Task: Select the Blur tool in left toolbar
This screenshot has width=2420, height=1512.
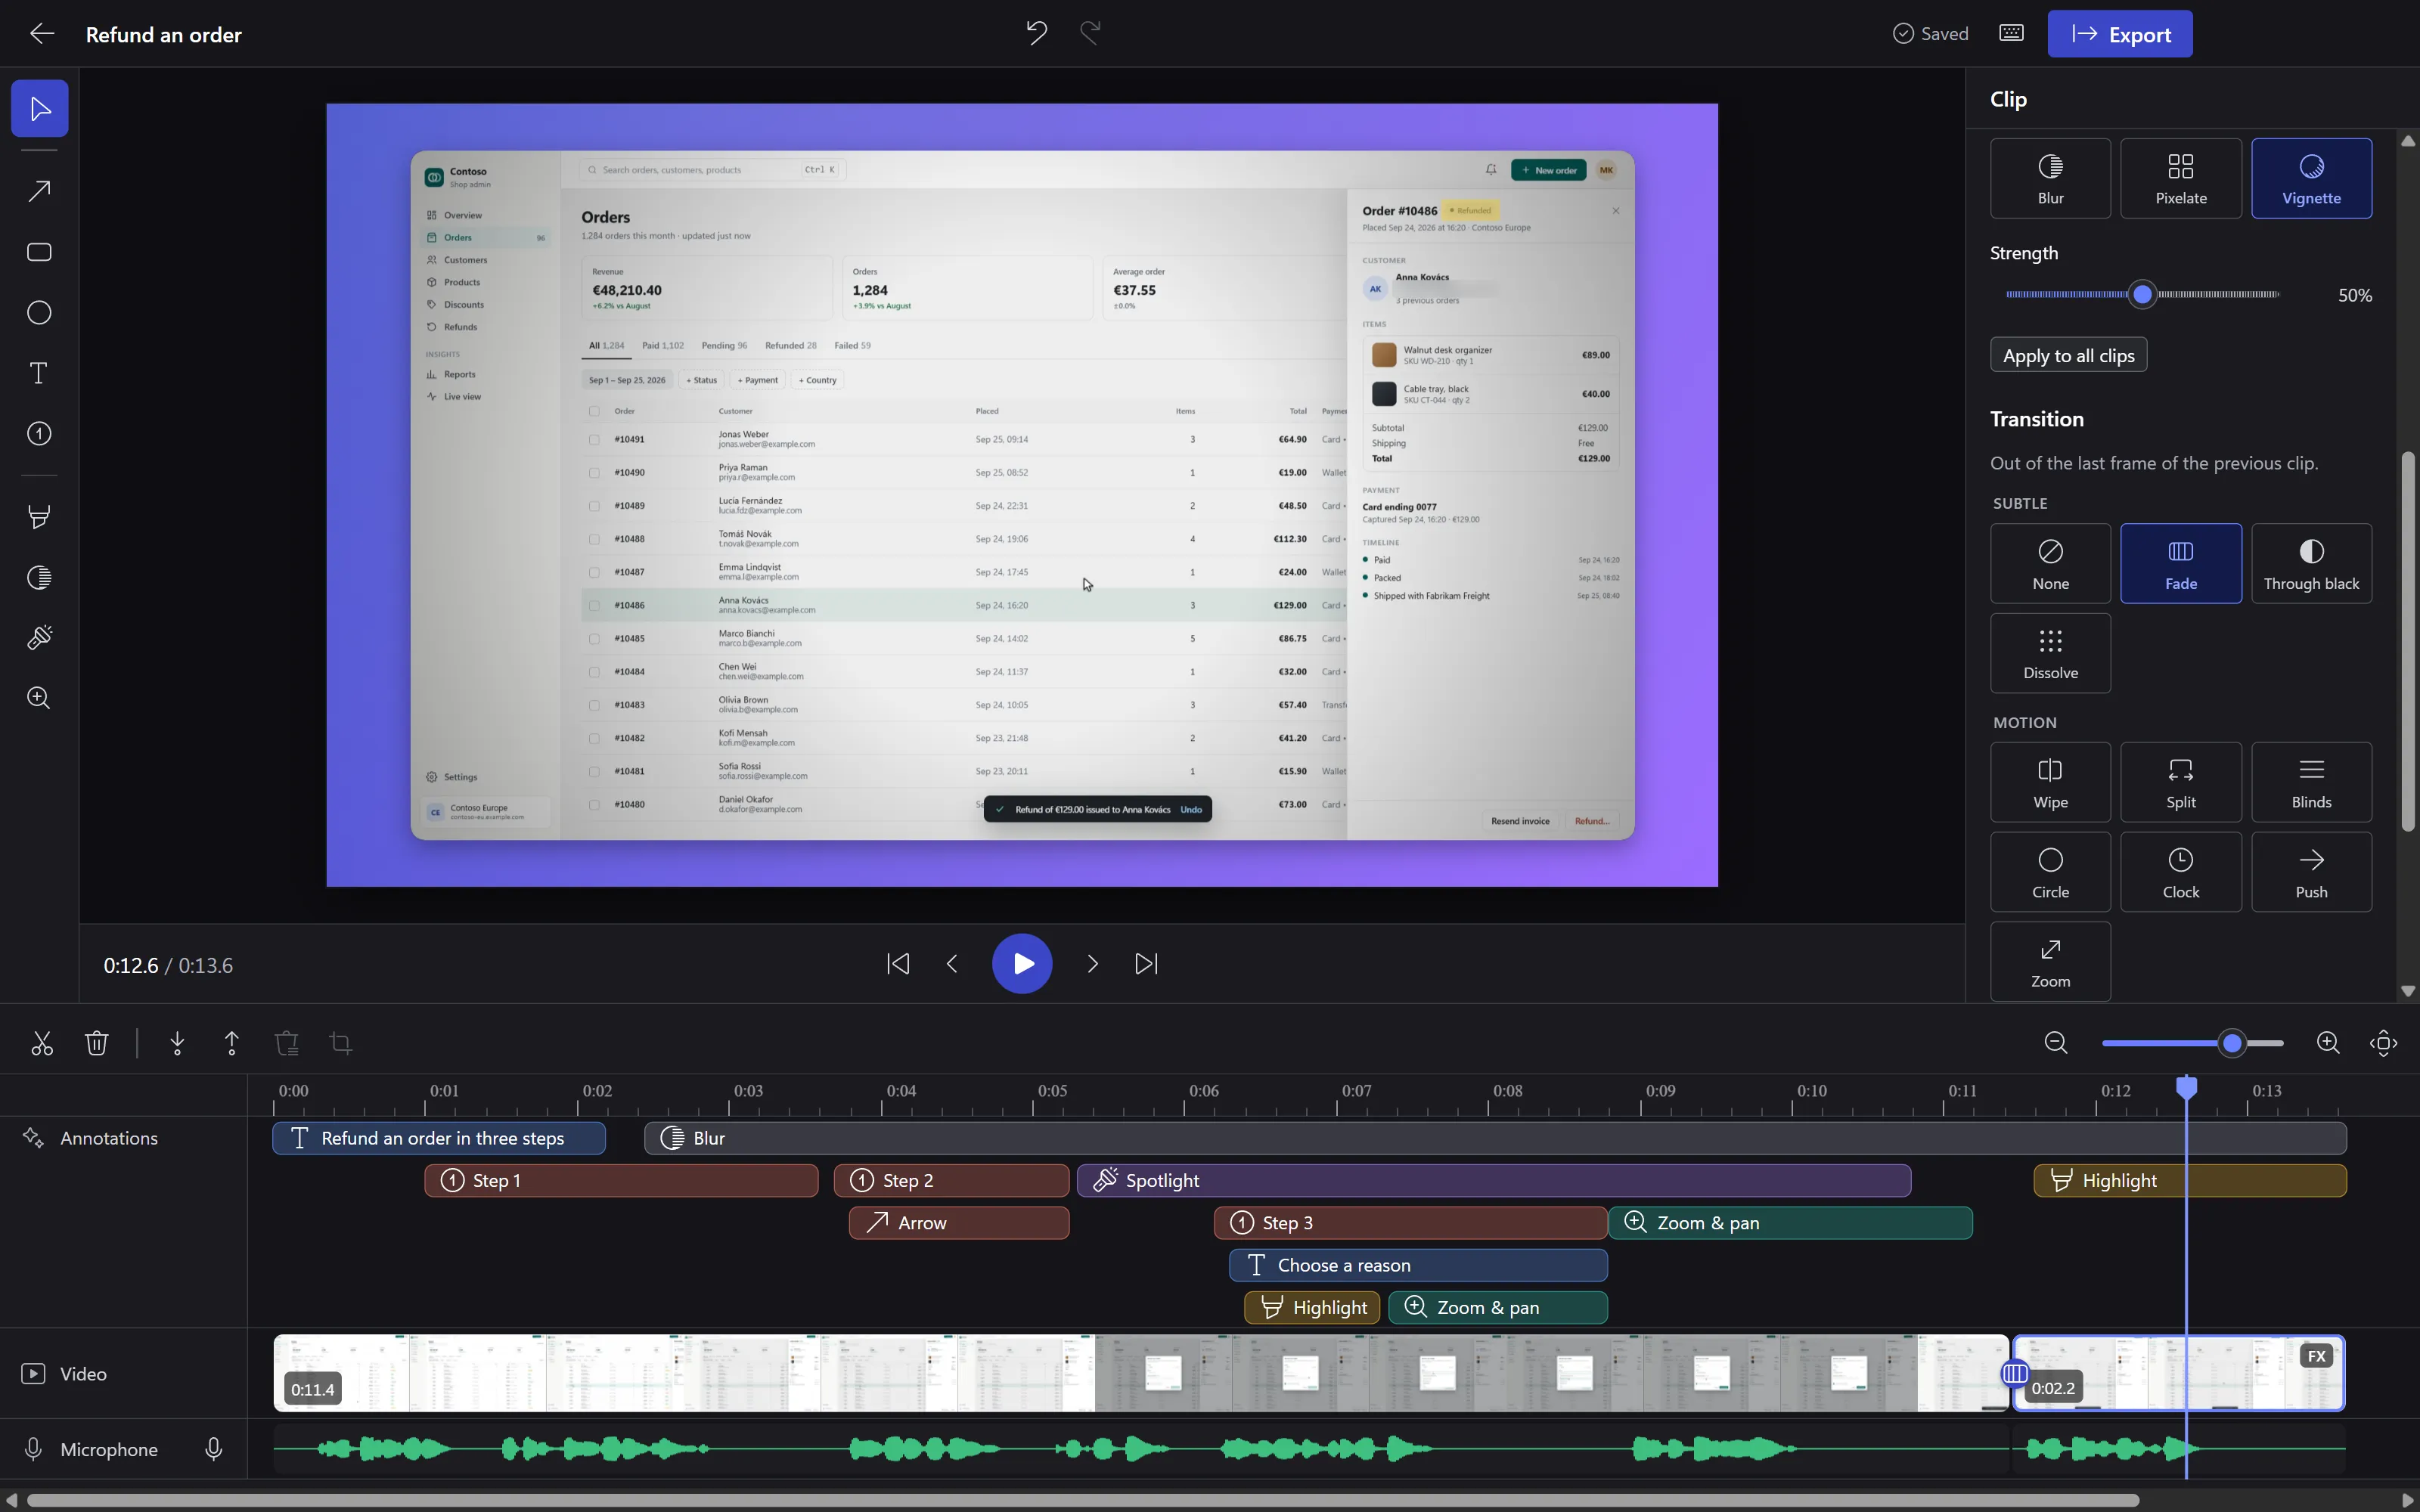Action: tap(40, 577)
